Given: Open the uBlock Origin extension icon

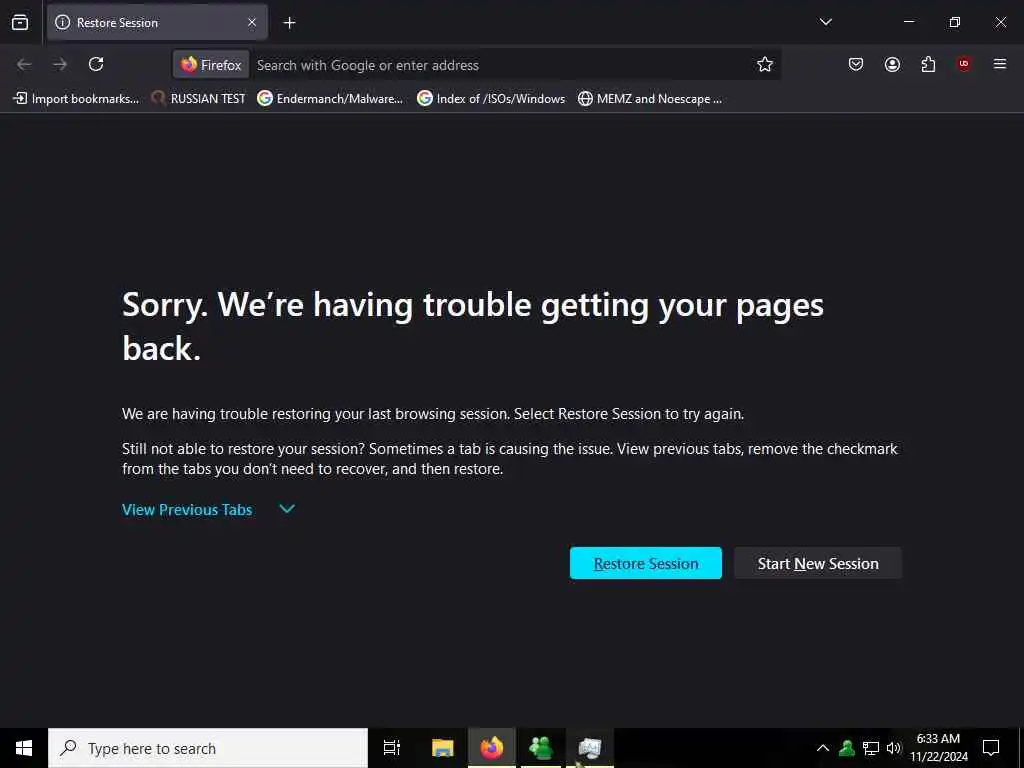Looking at the screenshot, I should (x=964, y=64).
